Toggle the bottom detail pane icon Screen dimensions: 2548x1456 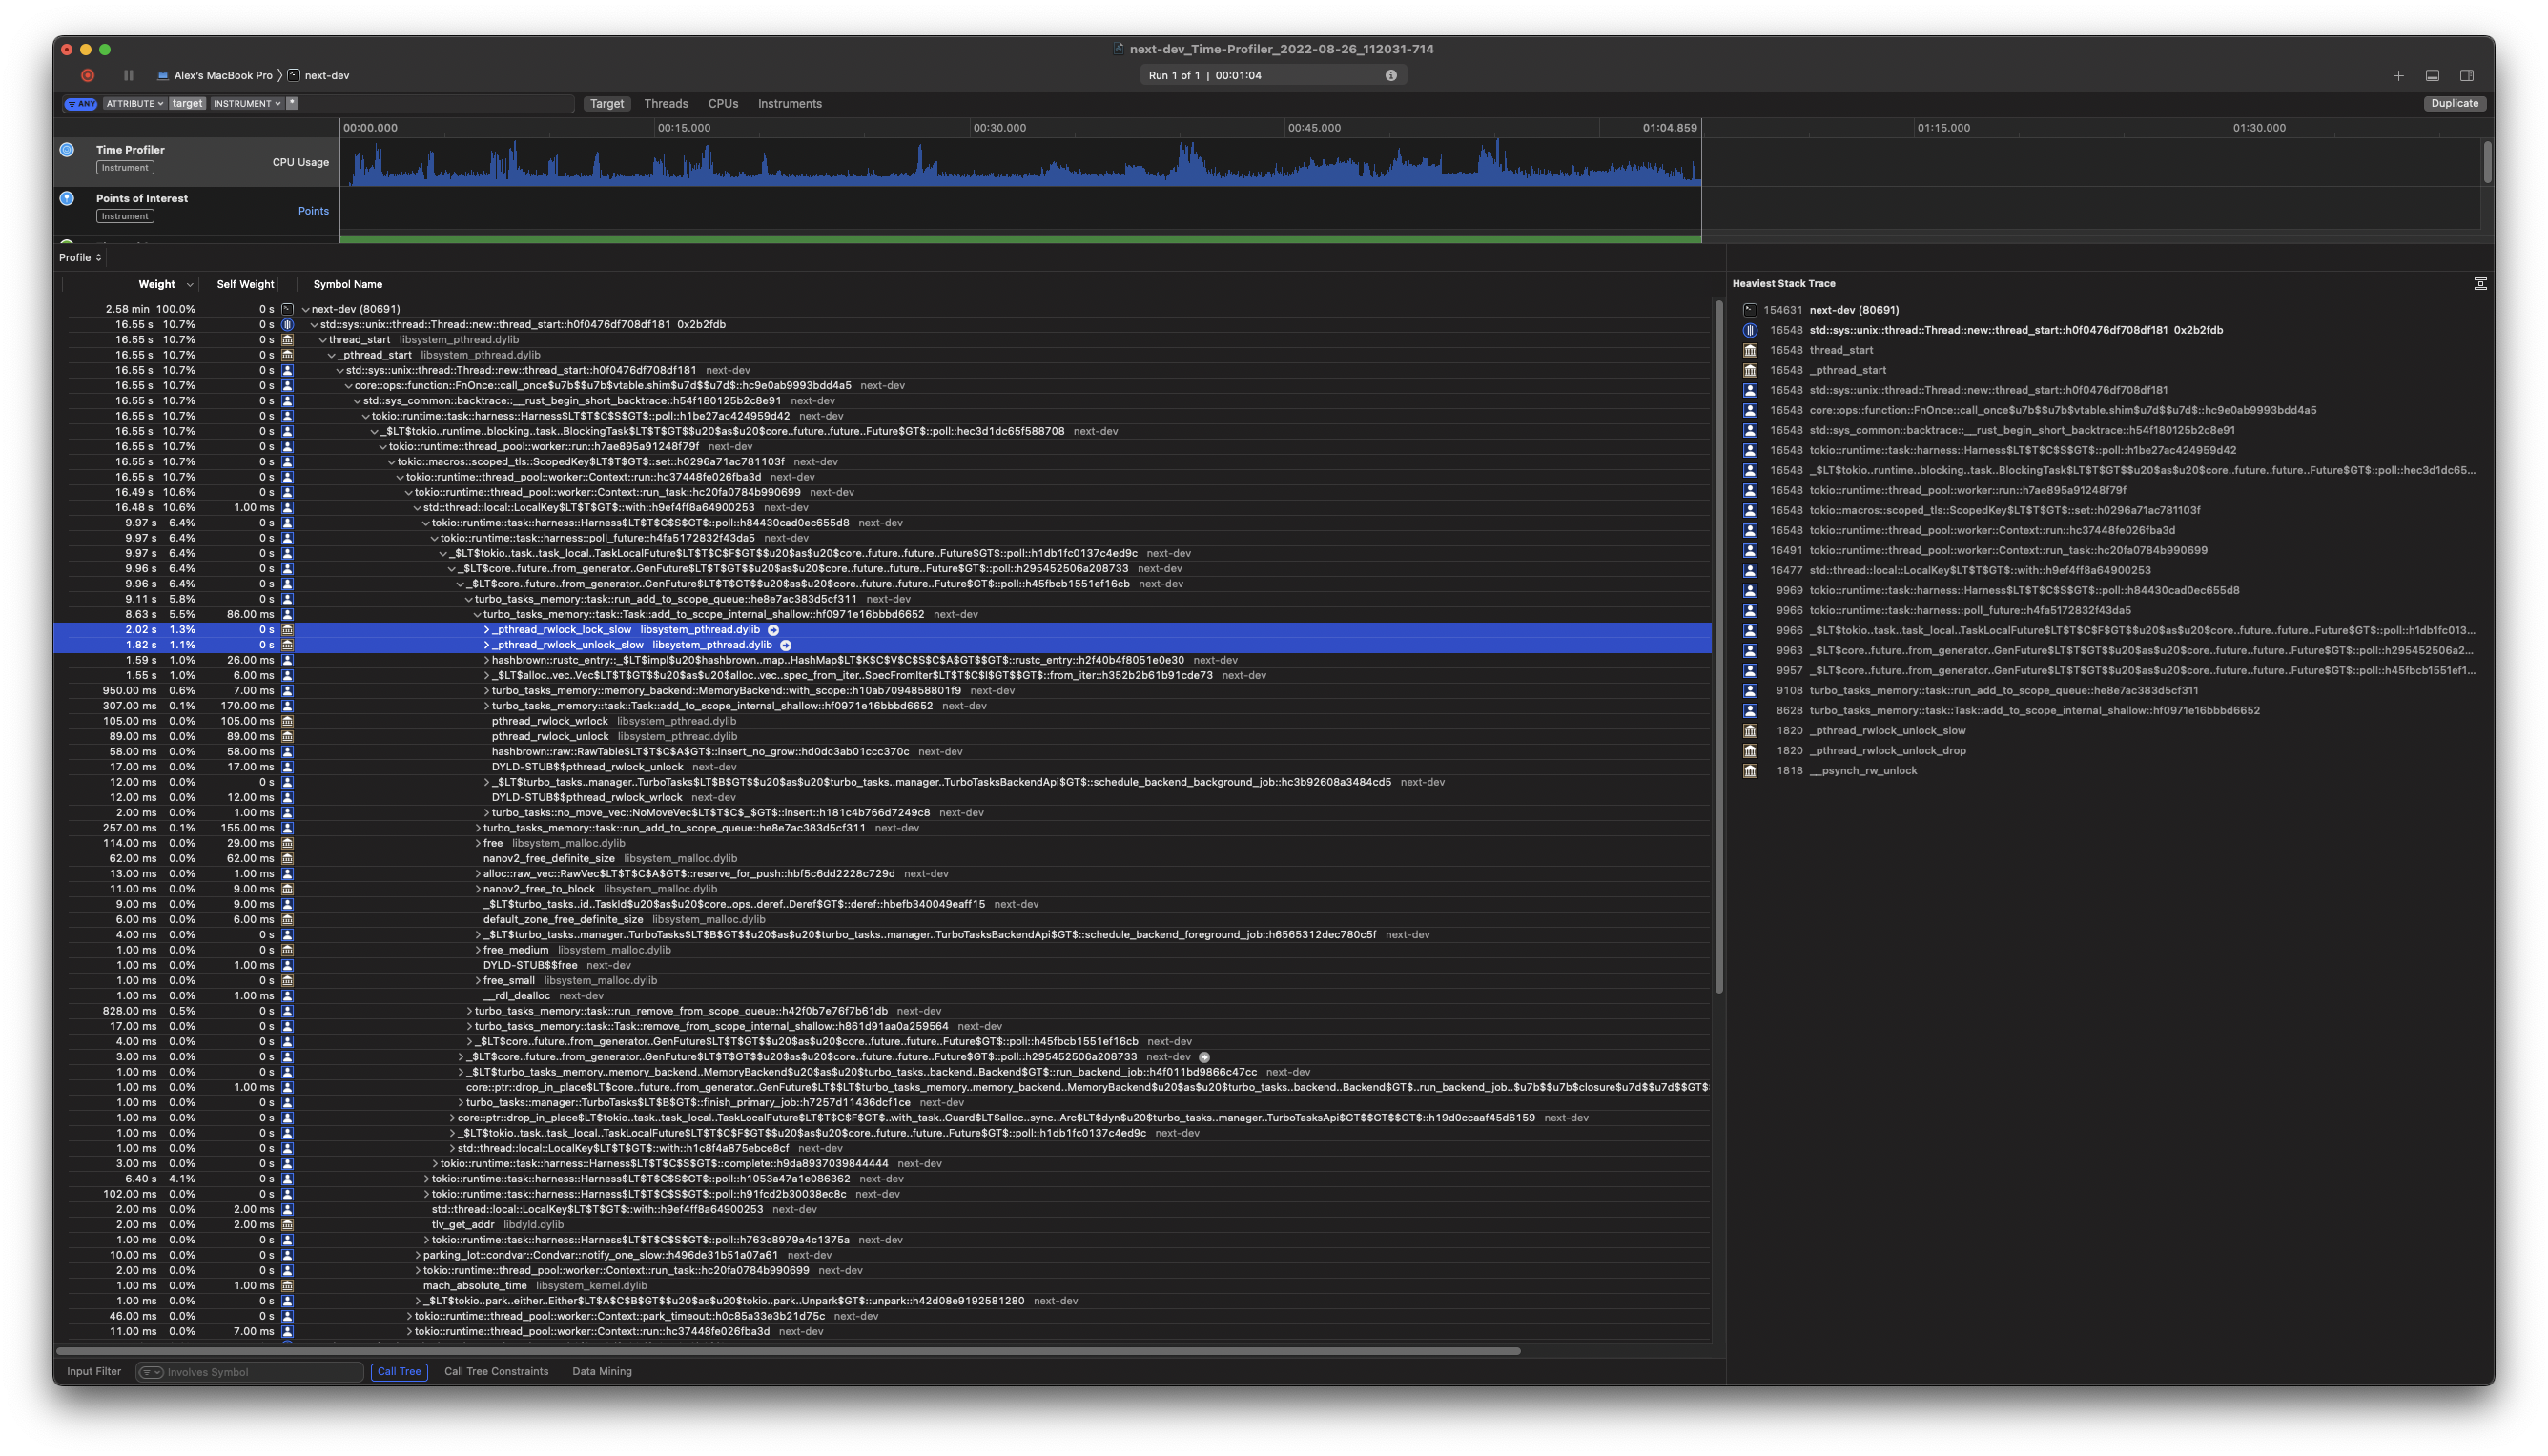[2432, 76]
